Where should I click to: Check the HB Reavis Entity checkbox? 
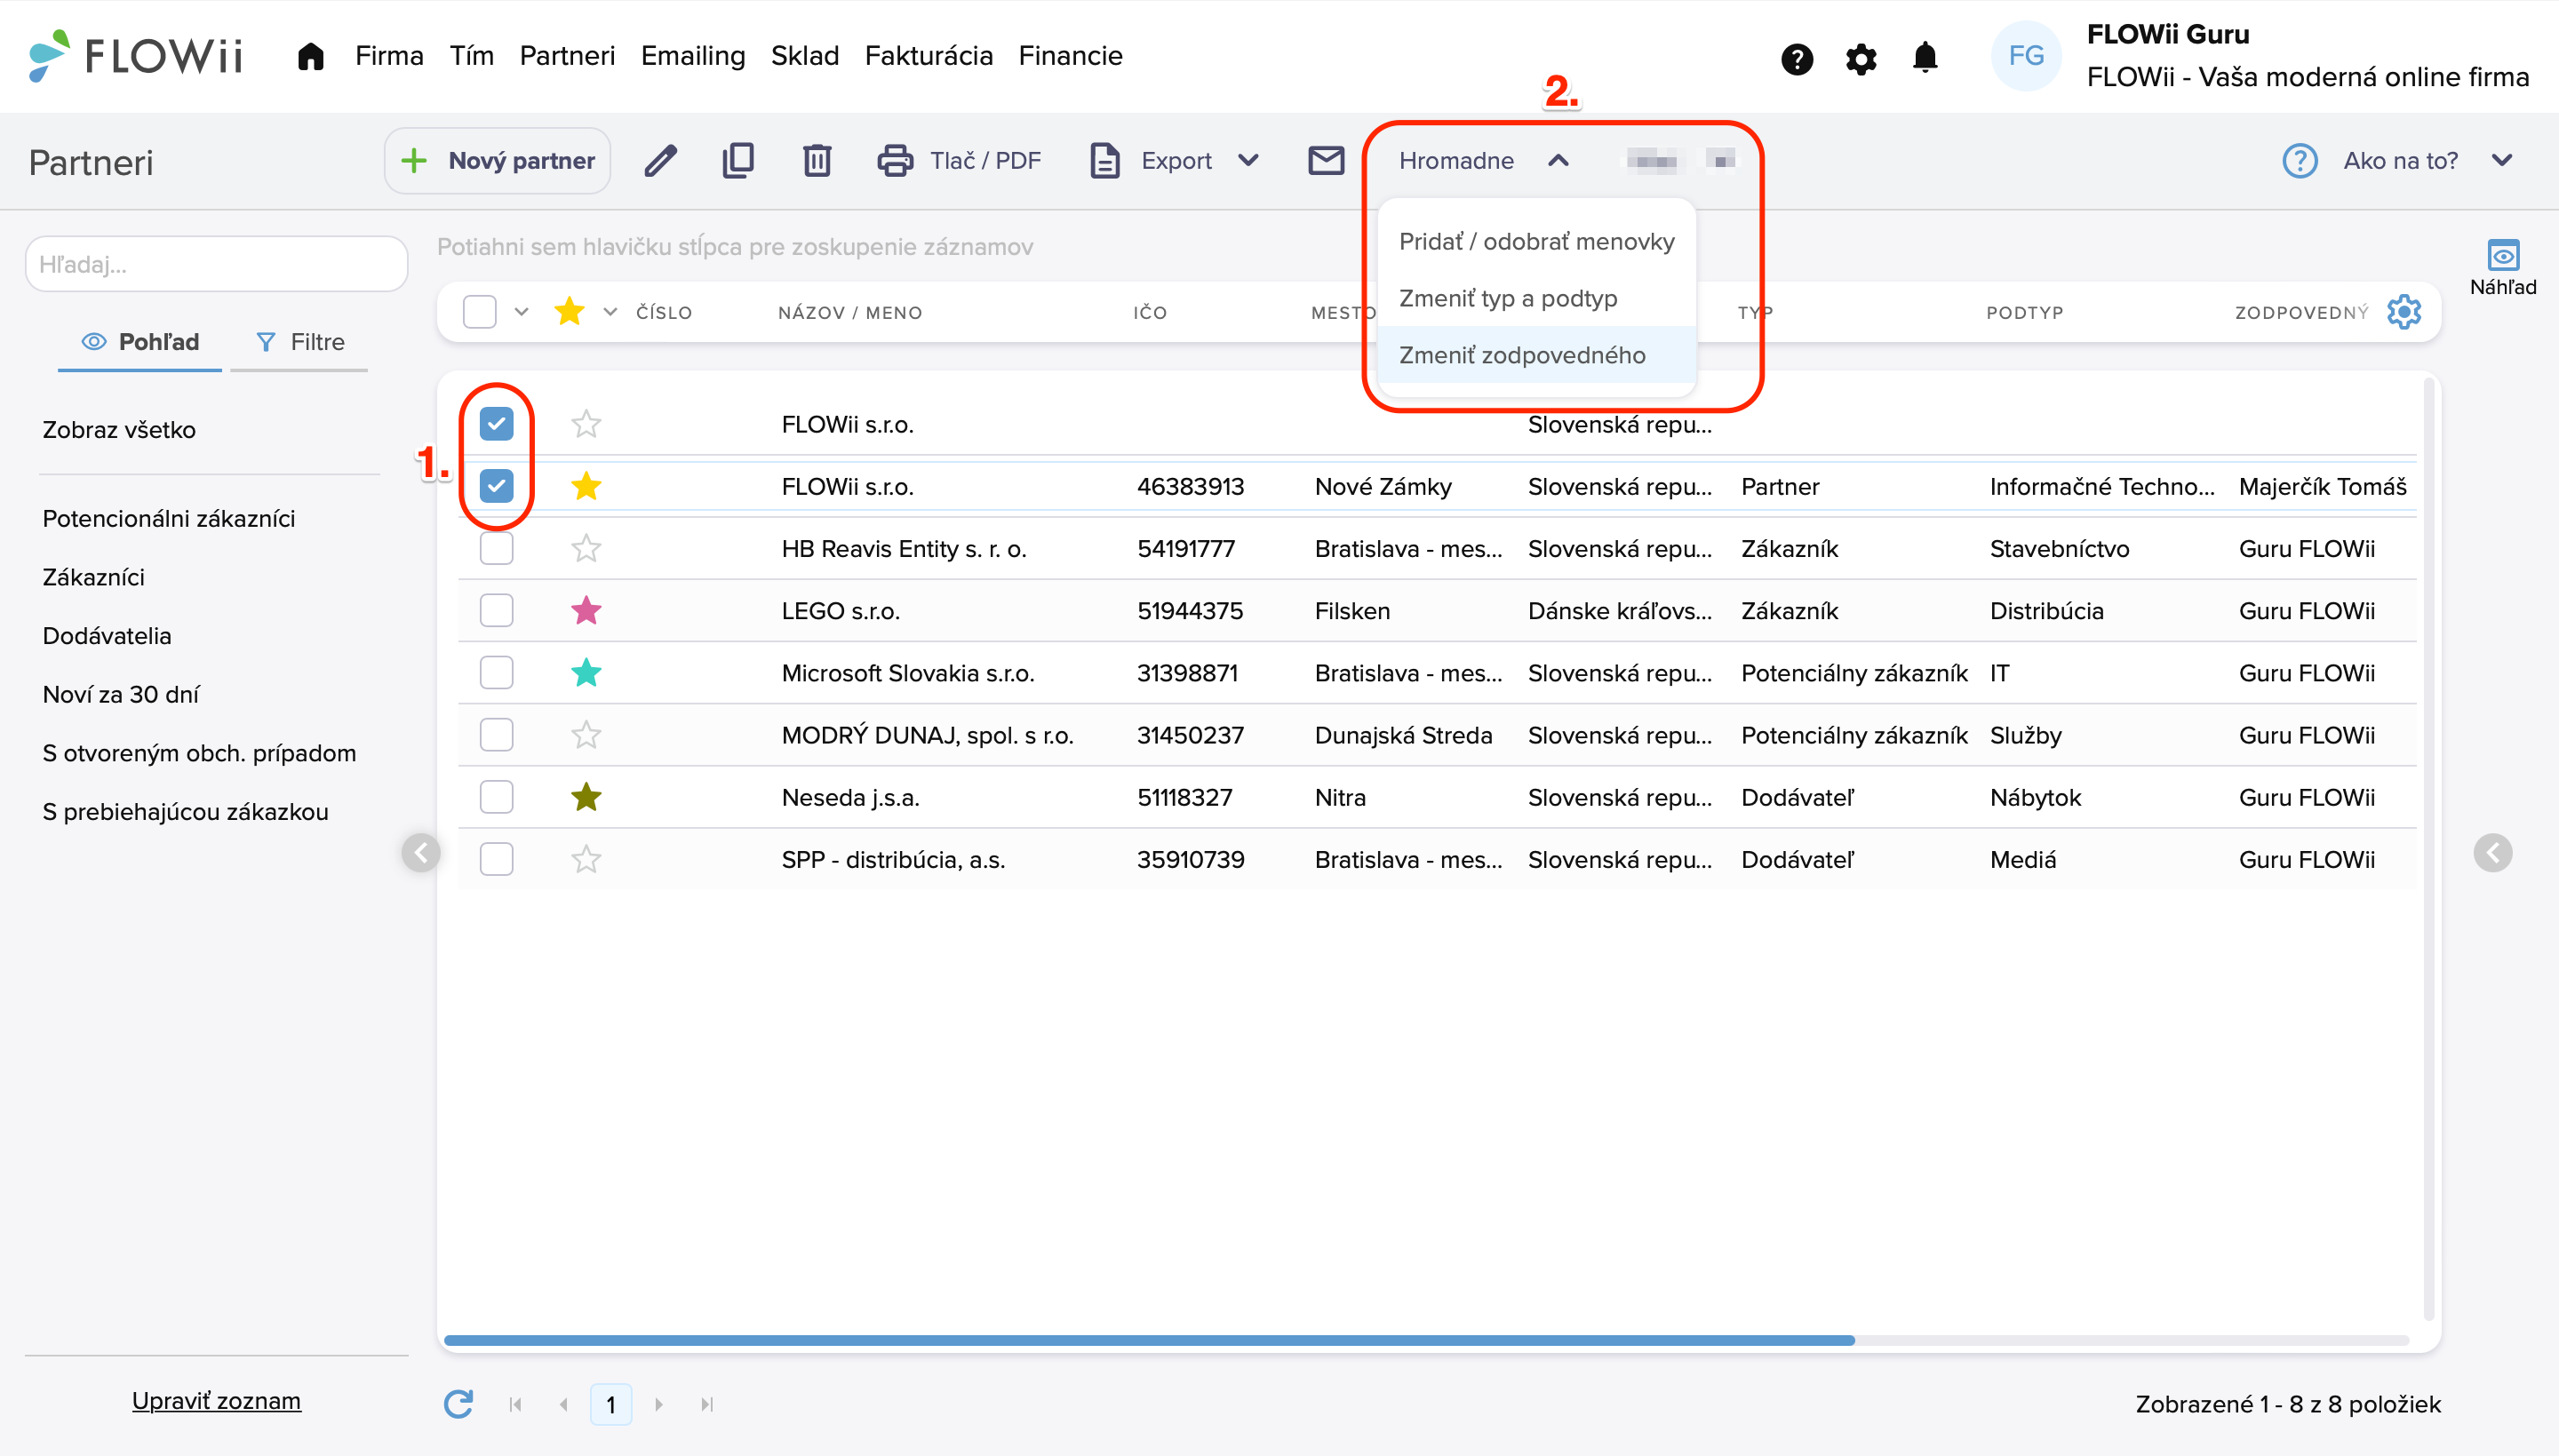pos(496,548)
